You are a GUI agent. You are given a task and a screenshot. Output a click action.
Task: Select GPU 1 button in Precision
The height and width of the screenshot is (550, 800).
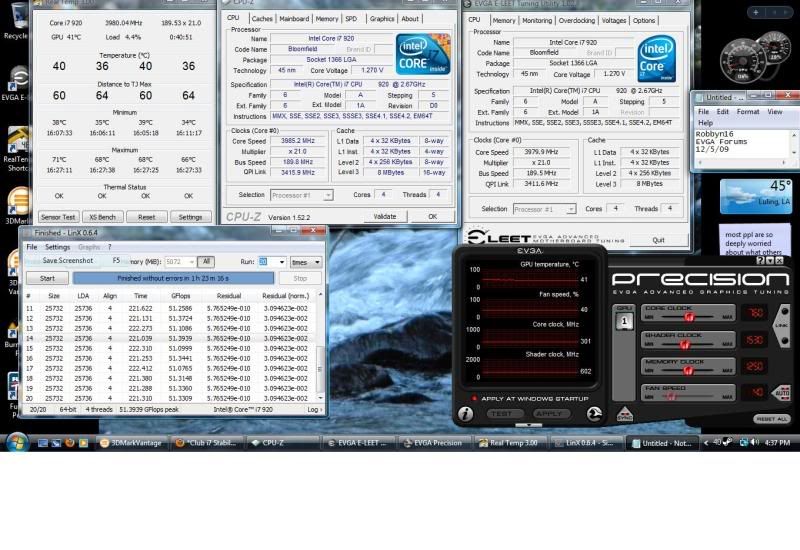[623, 322]
